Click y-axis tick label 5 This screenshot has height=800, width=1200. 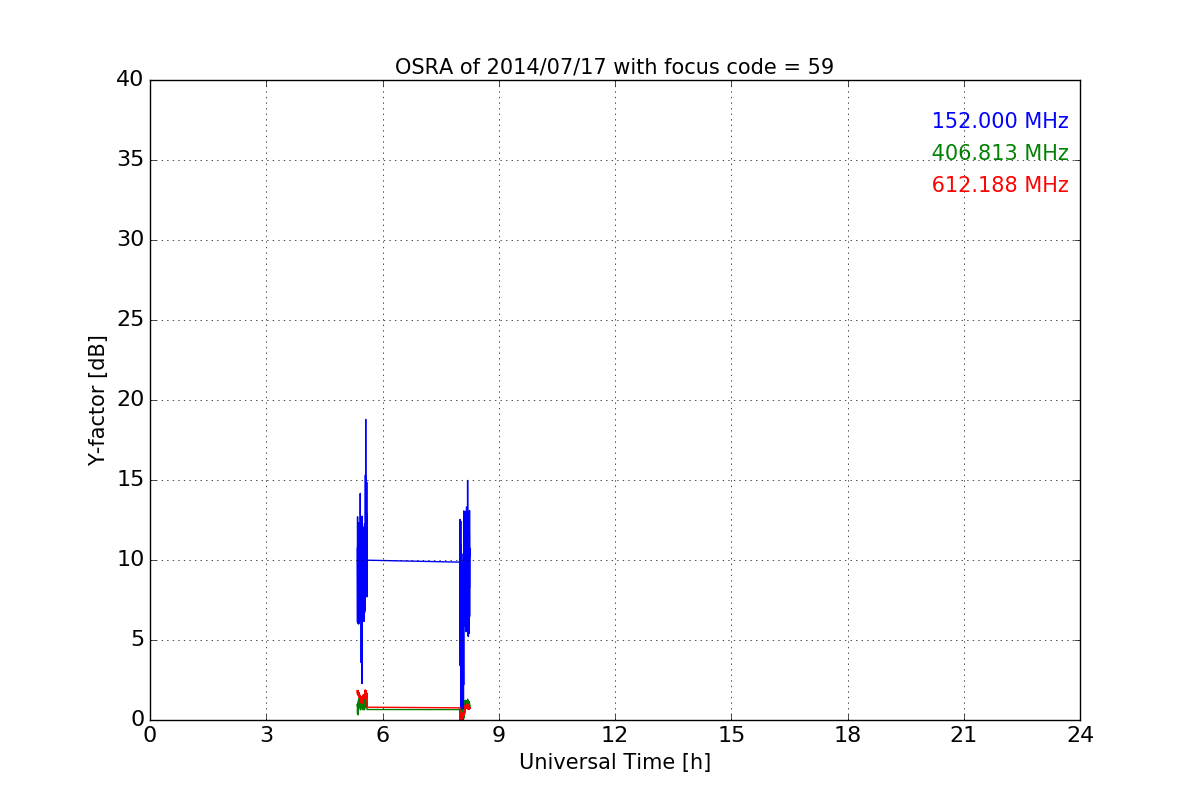click(137, 640)
